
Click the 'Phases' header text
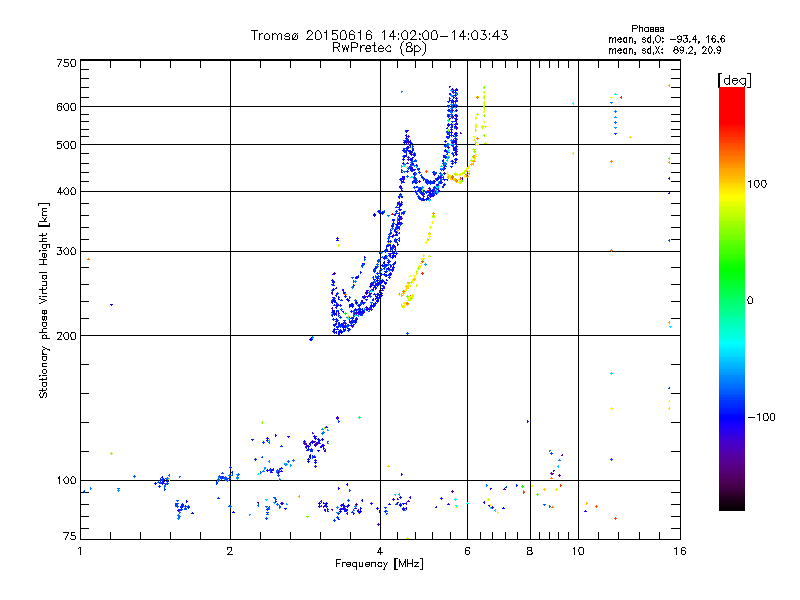point(647,29)
